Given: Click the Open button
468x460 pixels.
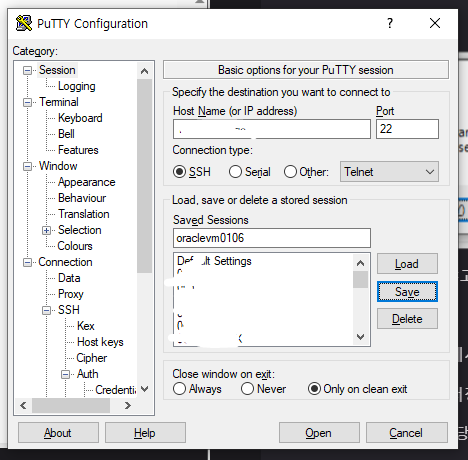Looking at the screenshot, I should click(319, 433).
